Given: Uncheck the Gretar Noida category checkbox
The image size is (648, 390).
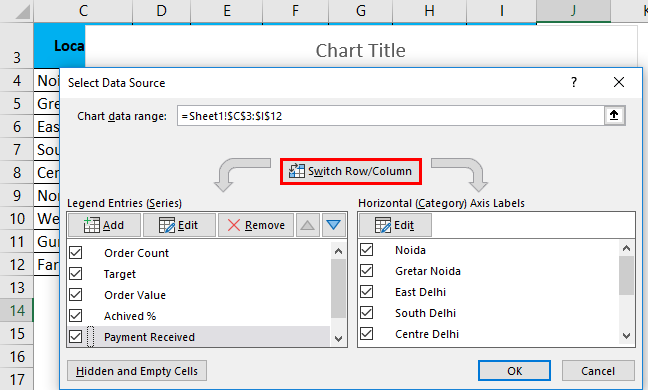Looking at the screenshot, I should (367, 271).
